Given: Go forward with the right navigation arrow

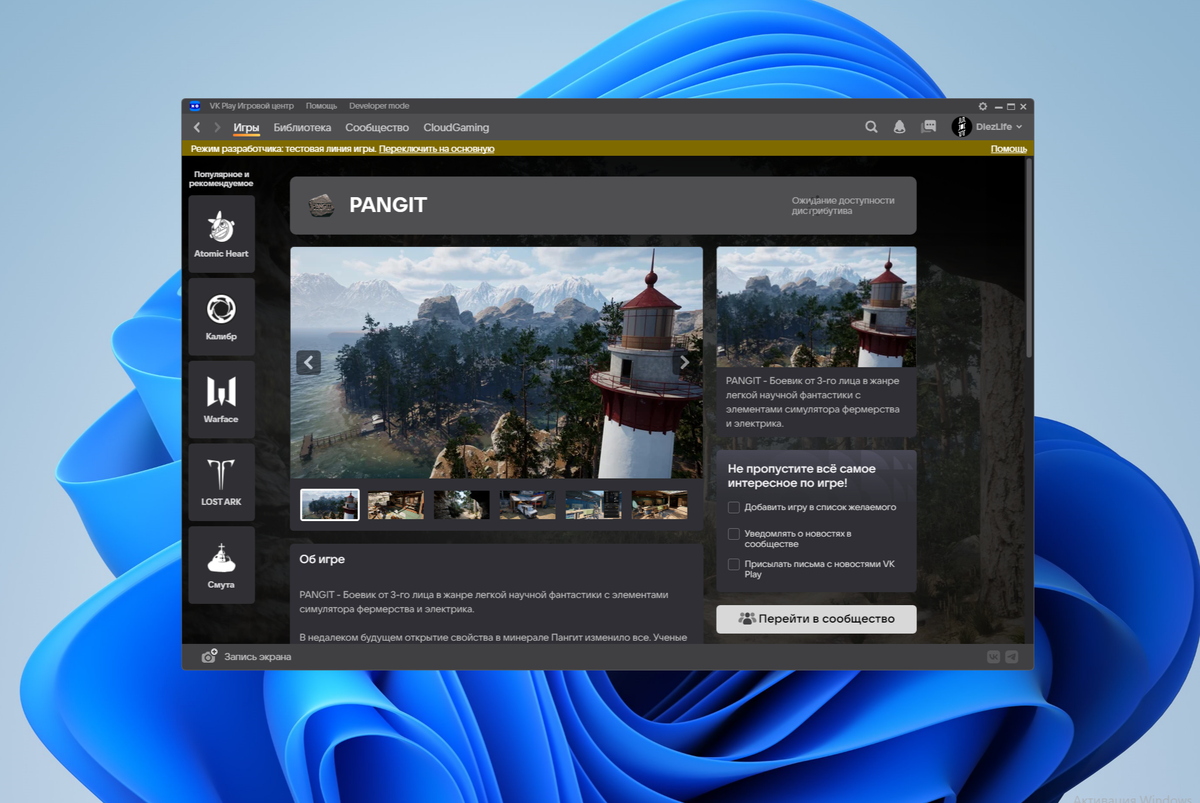Looking at the screenshot, I should tap(217, 127).
